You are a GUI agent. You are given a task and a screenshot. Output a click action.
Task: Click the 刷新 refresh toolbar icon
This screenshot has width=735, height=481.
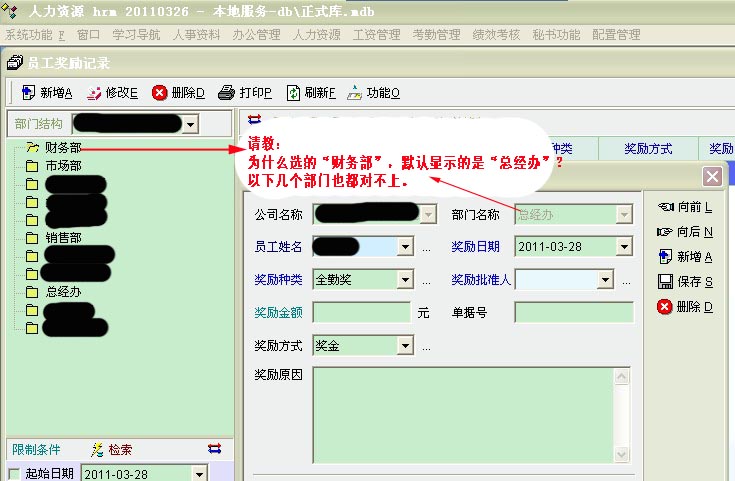click(293, 93)
